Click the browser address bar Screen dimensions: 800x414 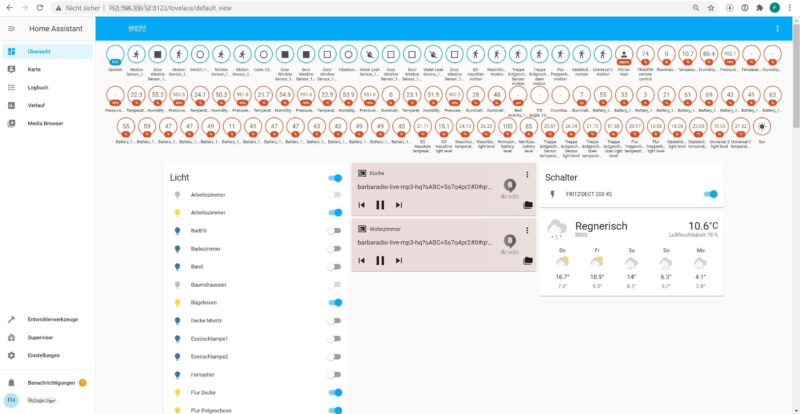[x=400, y=7]
